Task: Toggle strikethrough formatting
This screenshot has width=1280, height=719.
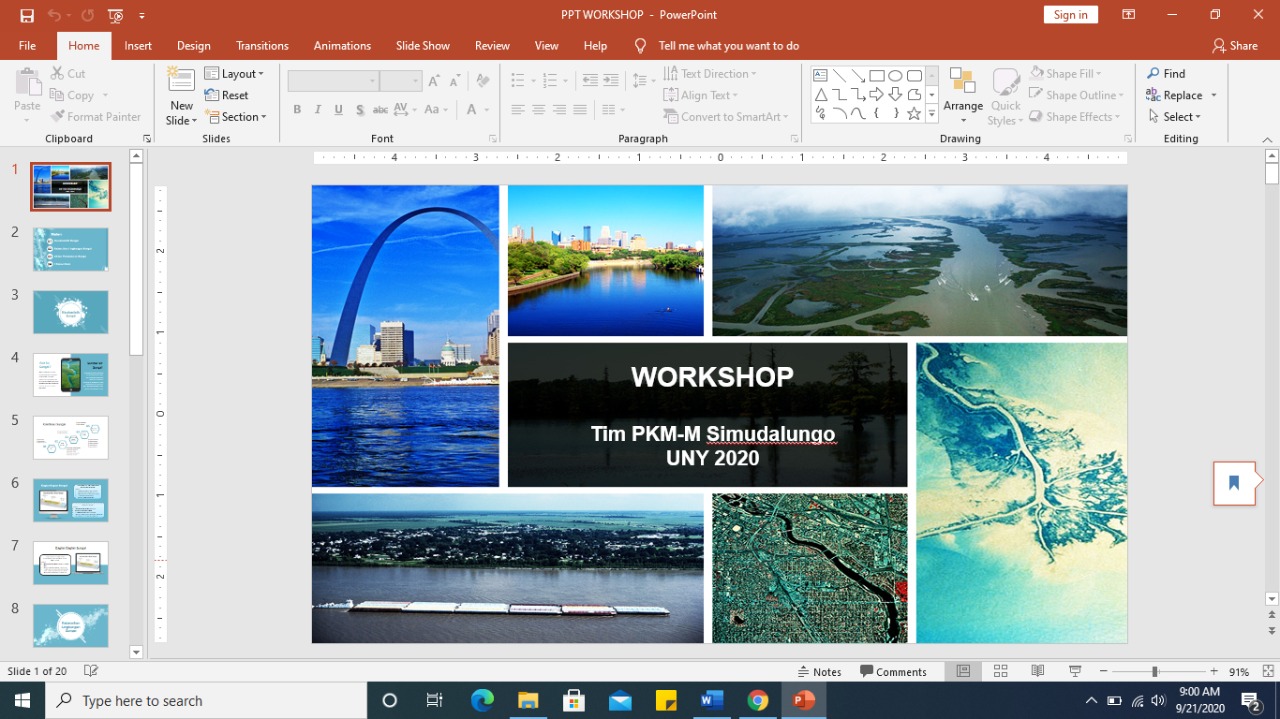Action: (x=380, y=110)
